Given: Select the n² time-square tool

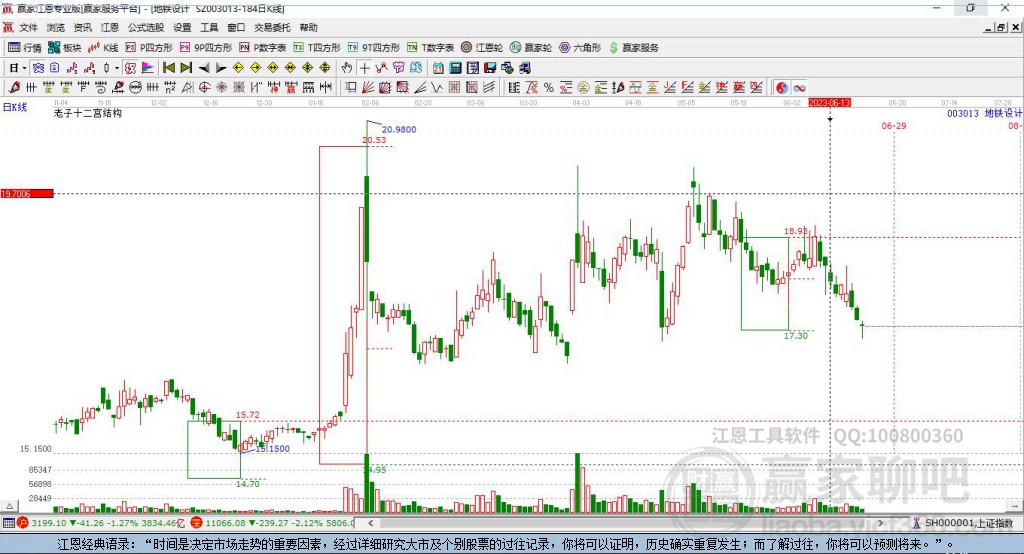Looking at the screenshot, I should pos(169,88).
